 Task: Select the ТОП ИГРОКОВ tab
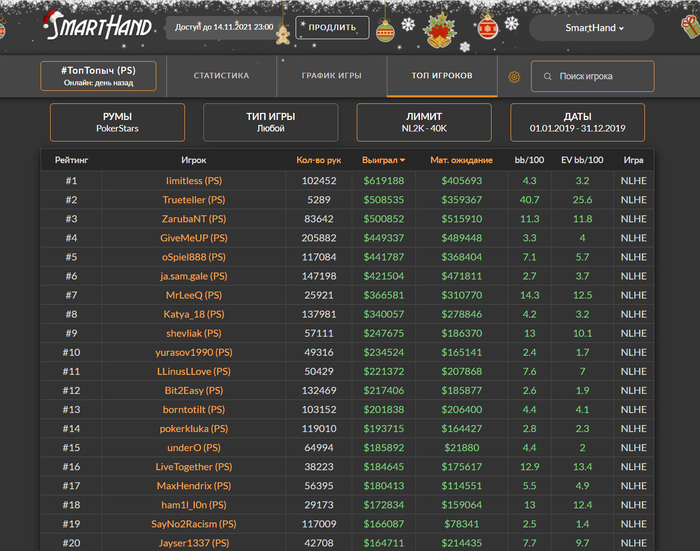click(442, 76)
